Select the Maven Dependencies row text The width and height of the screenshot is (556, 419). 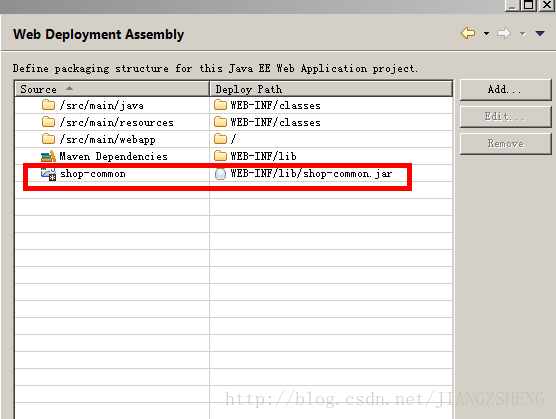[113, 156]
